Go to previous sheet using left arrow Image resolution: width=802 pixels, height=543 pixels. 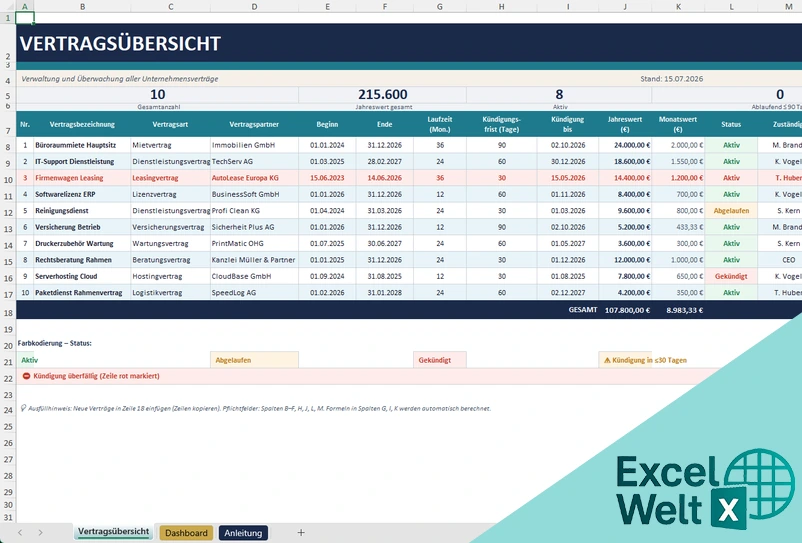[x=20, y=533]
